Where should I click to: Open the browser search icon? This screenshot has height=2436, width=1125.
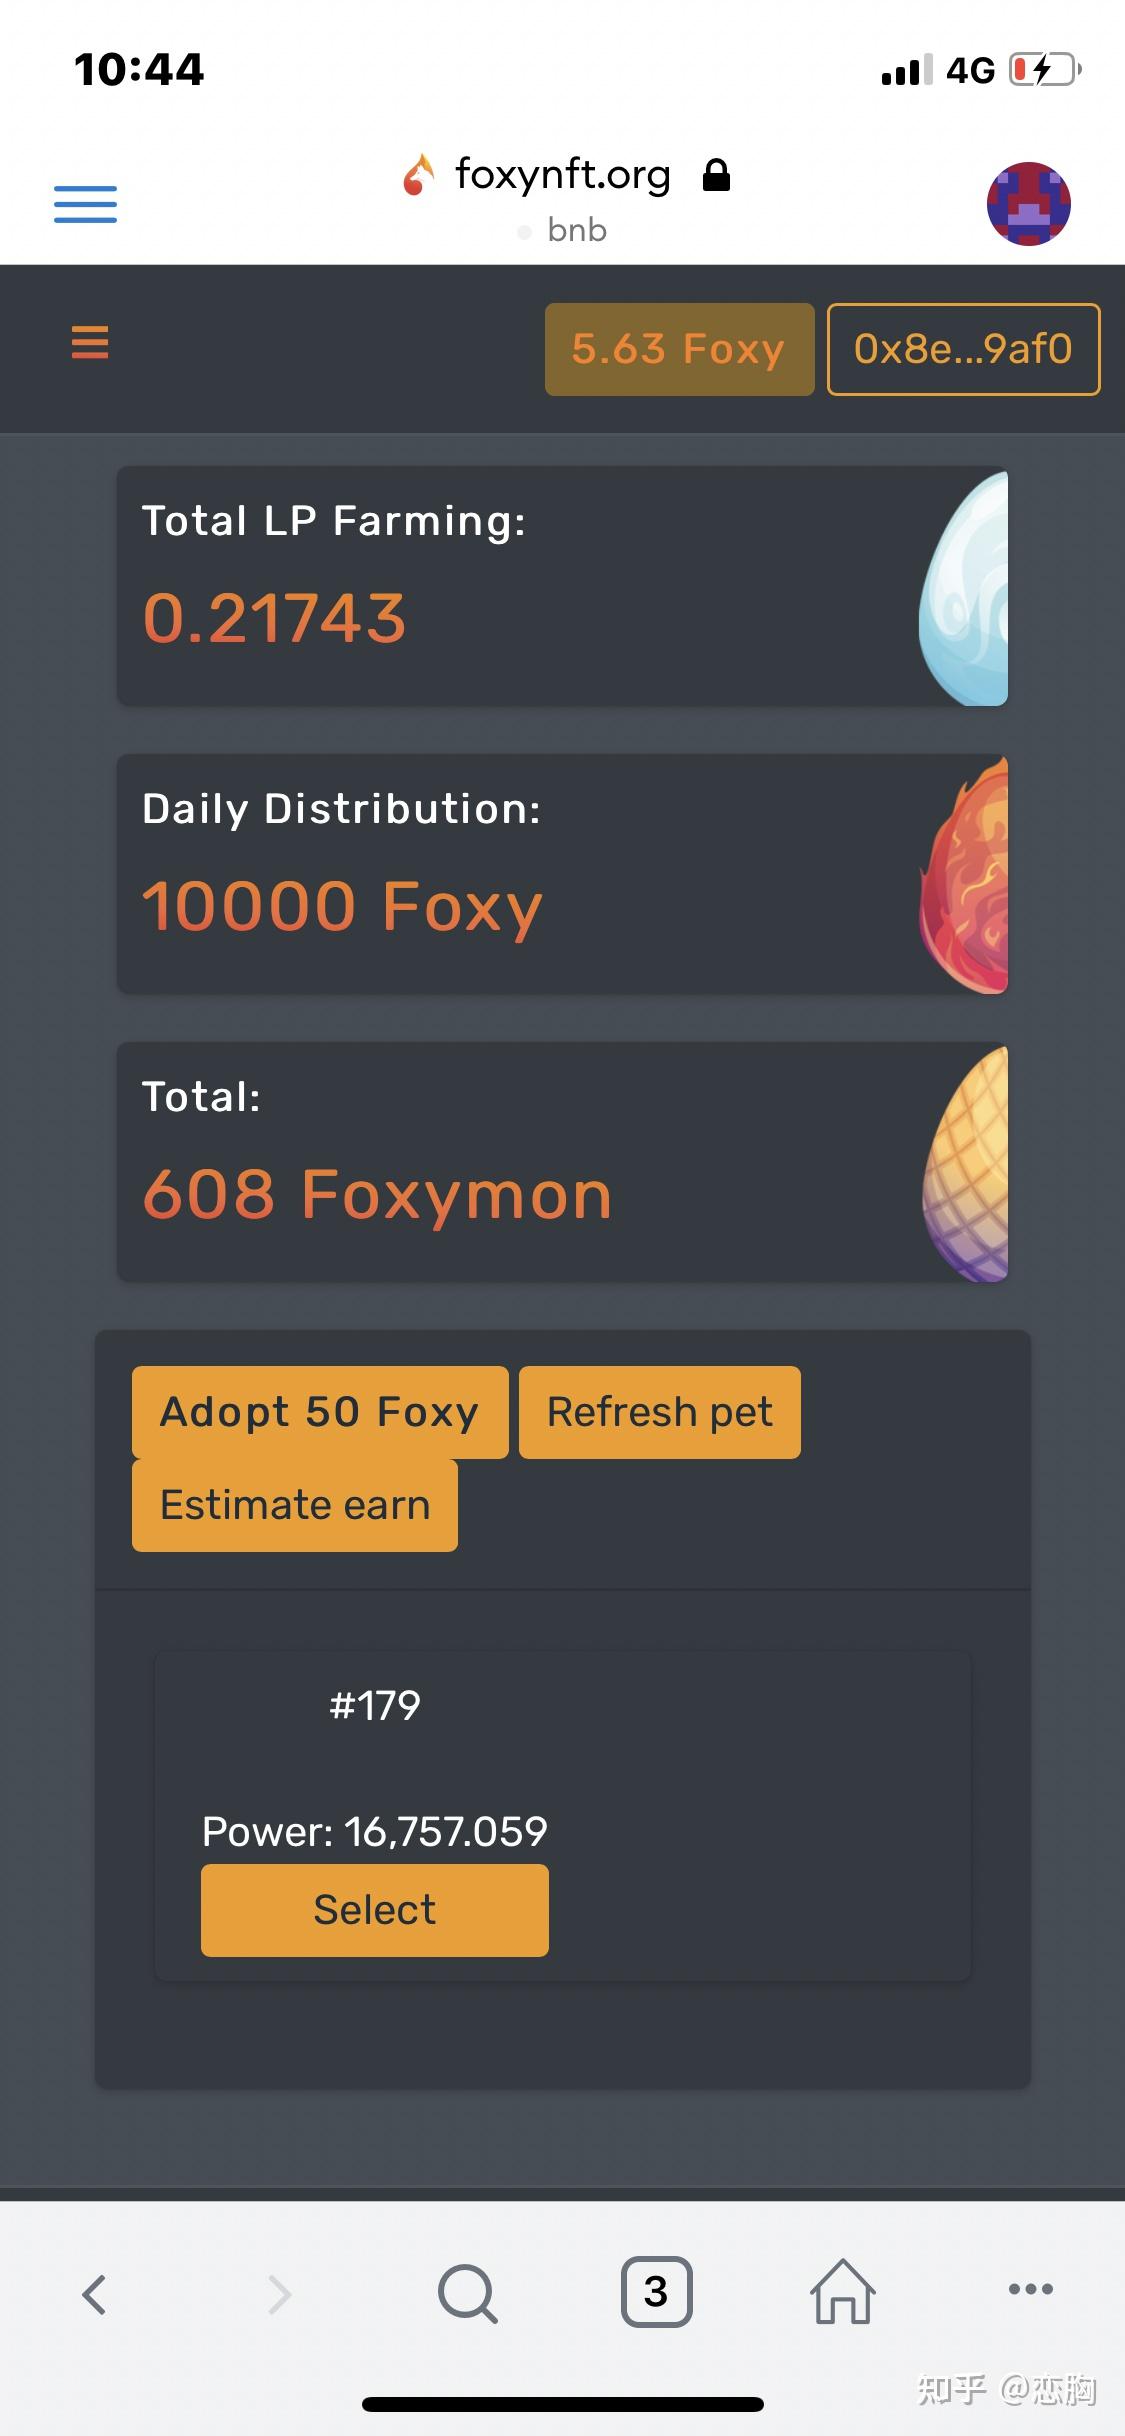coord(467,2293)
